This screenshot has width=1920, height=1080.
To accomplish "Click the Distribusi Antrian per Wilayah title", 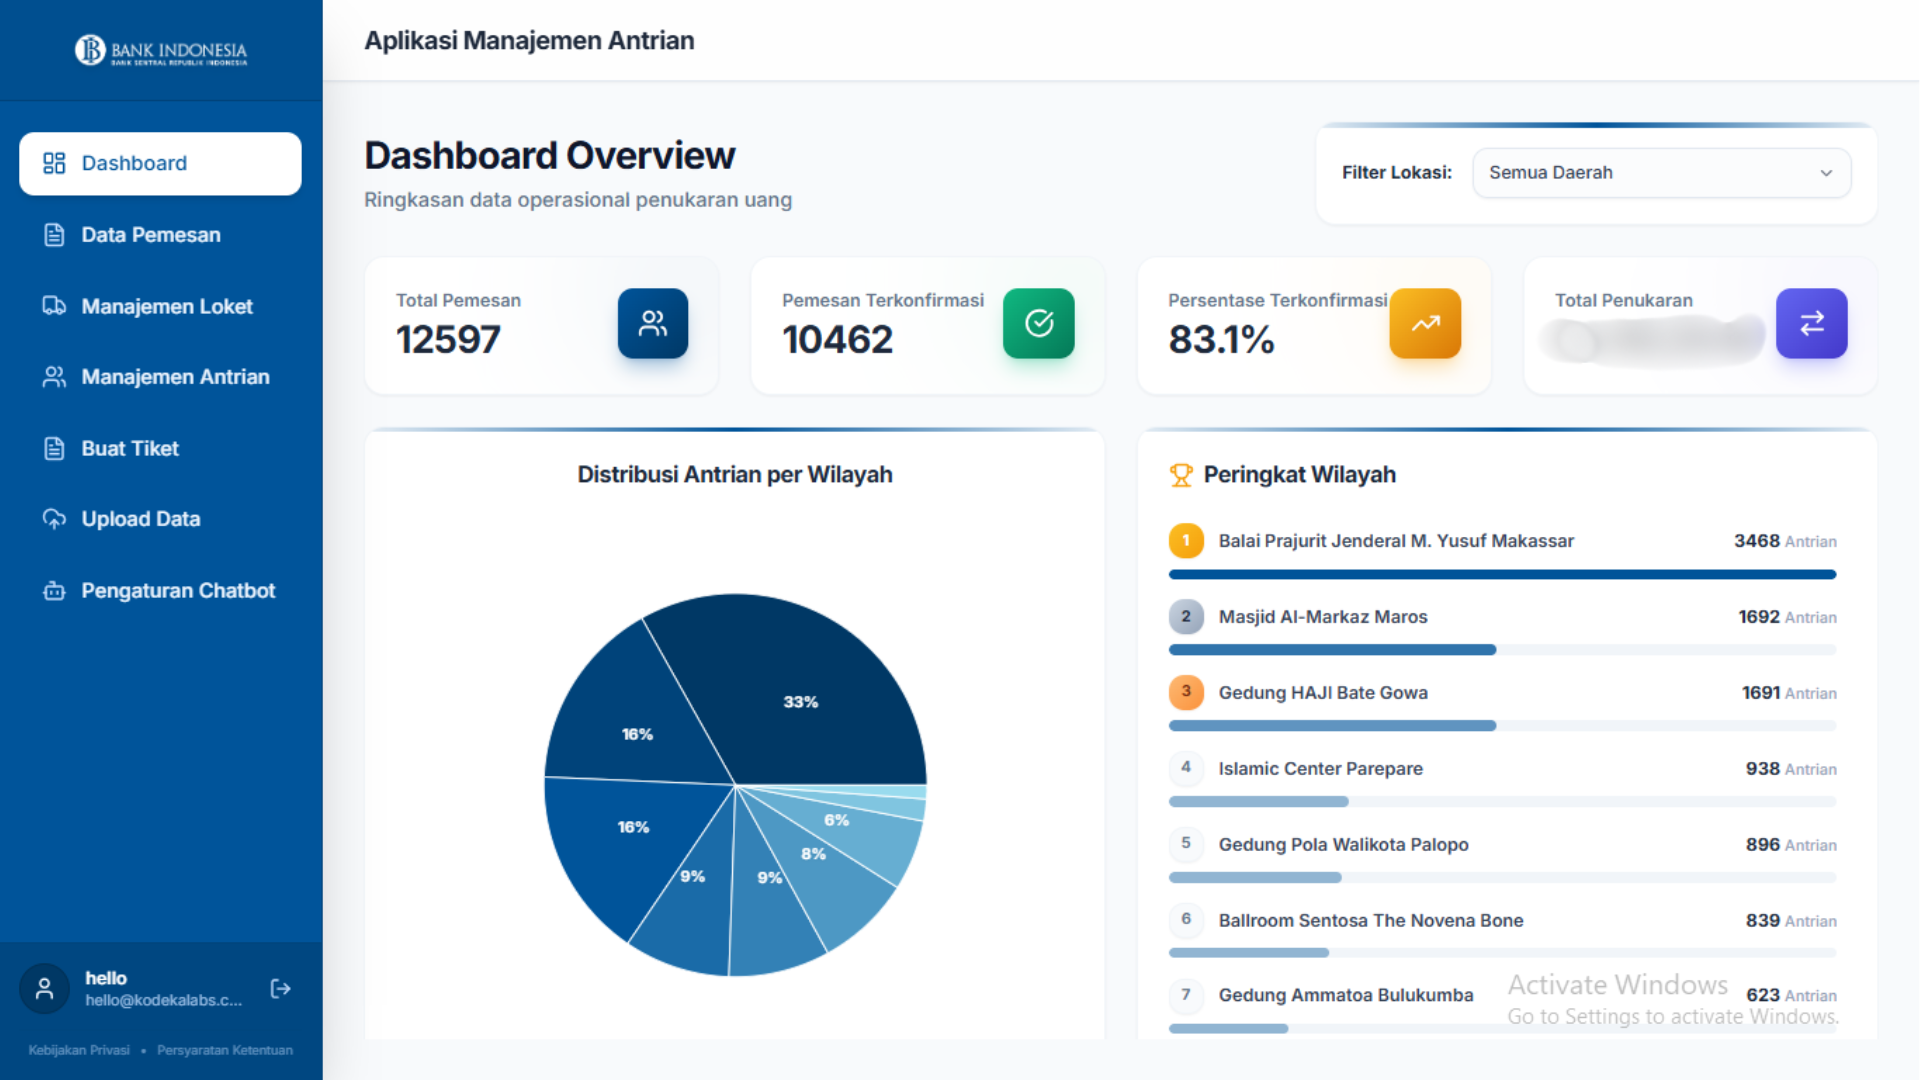I will tap(735, 475).
